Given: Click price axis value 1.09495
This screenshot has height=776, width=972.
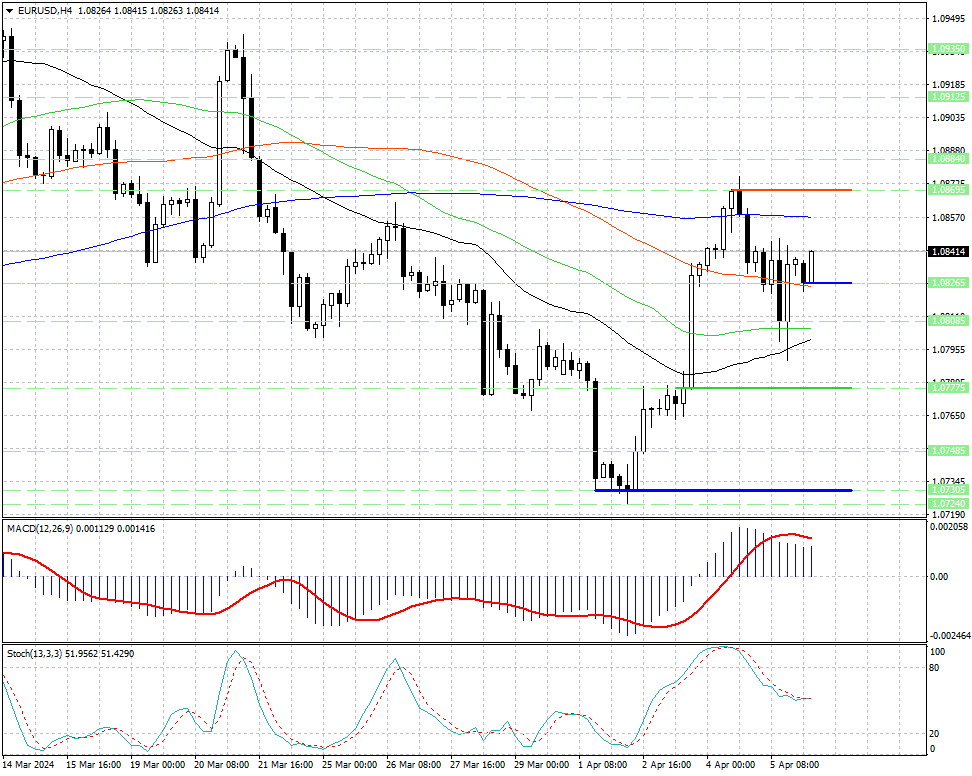Looking at the screenshot, I should [x=948, y=19].
